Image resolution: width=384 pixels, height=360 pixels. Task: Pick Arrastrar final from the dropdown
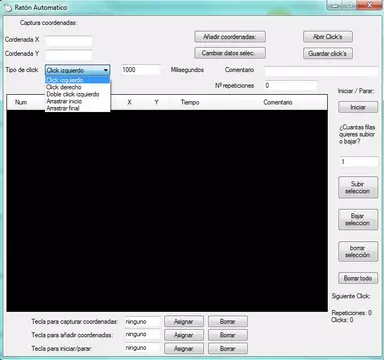(x=63, y=108)
